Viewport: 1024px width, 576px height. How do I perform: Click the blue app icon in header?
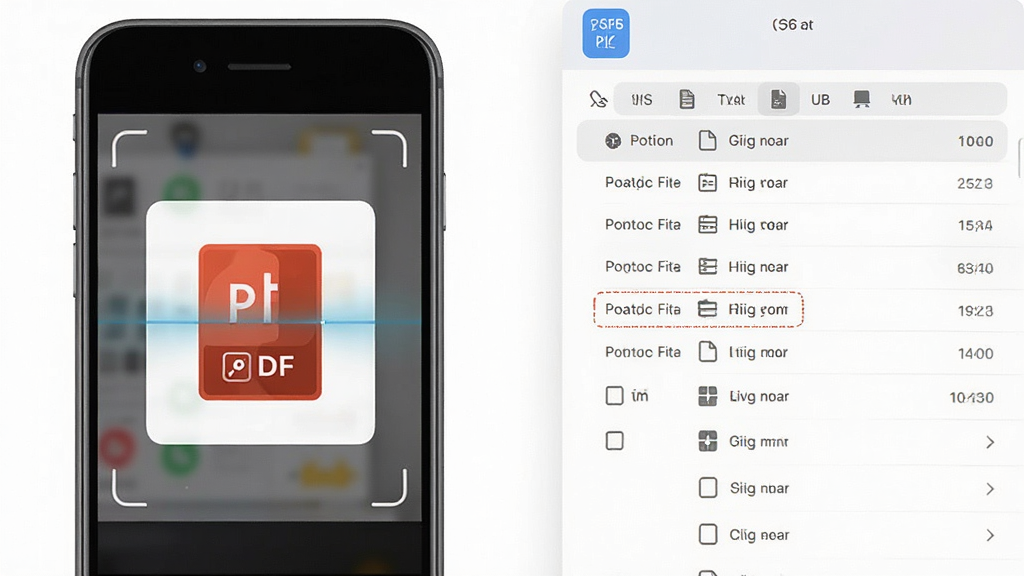click(x=606, y=33)
